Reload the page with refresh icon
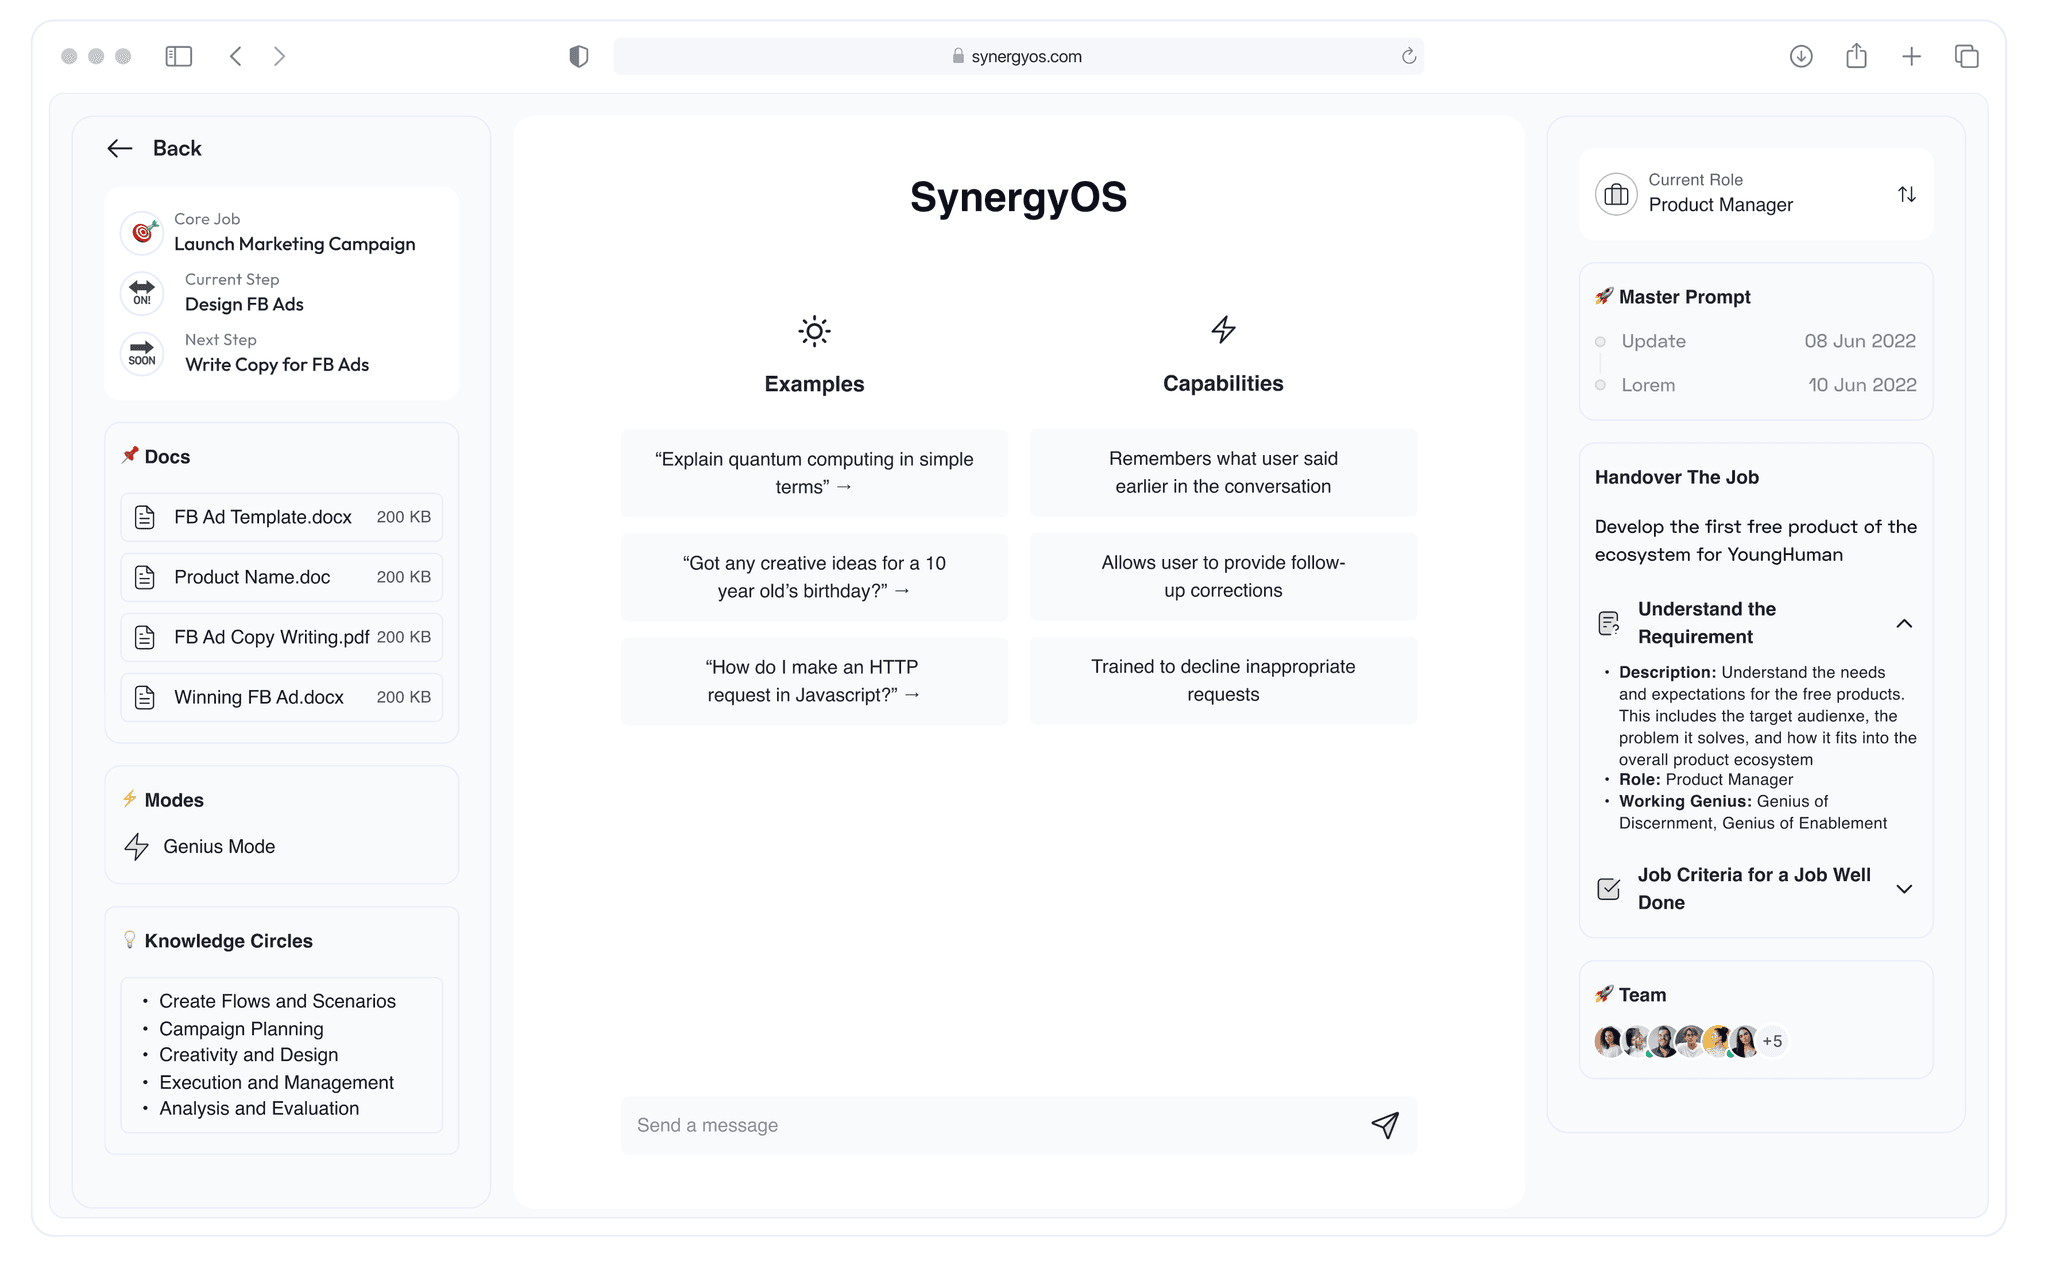 coord(1408,56)
